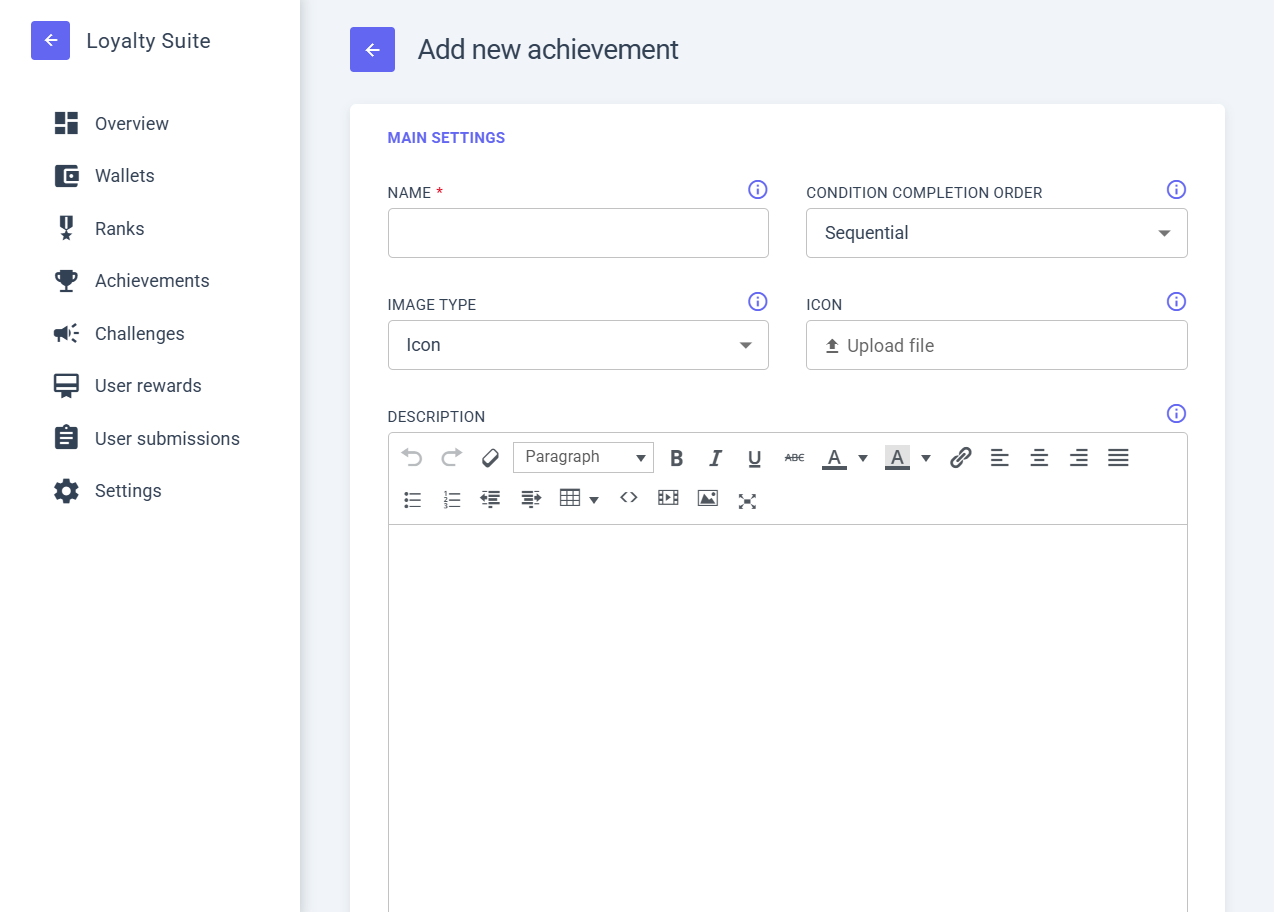Insert a media video
1274x912 pixels.
[668, 497]
